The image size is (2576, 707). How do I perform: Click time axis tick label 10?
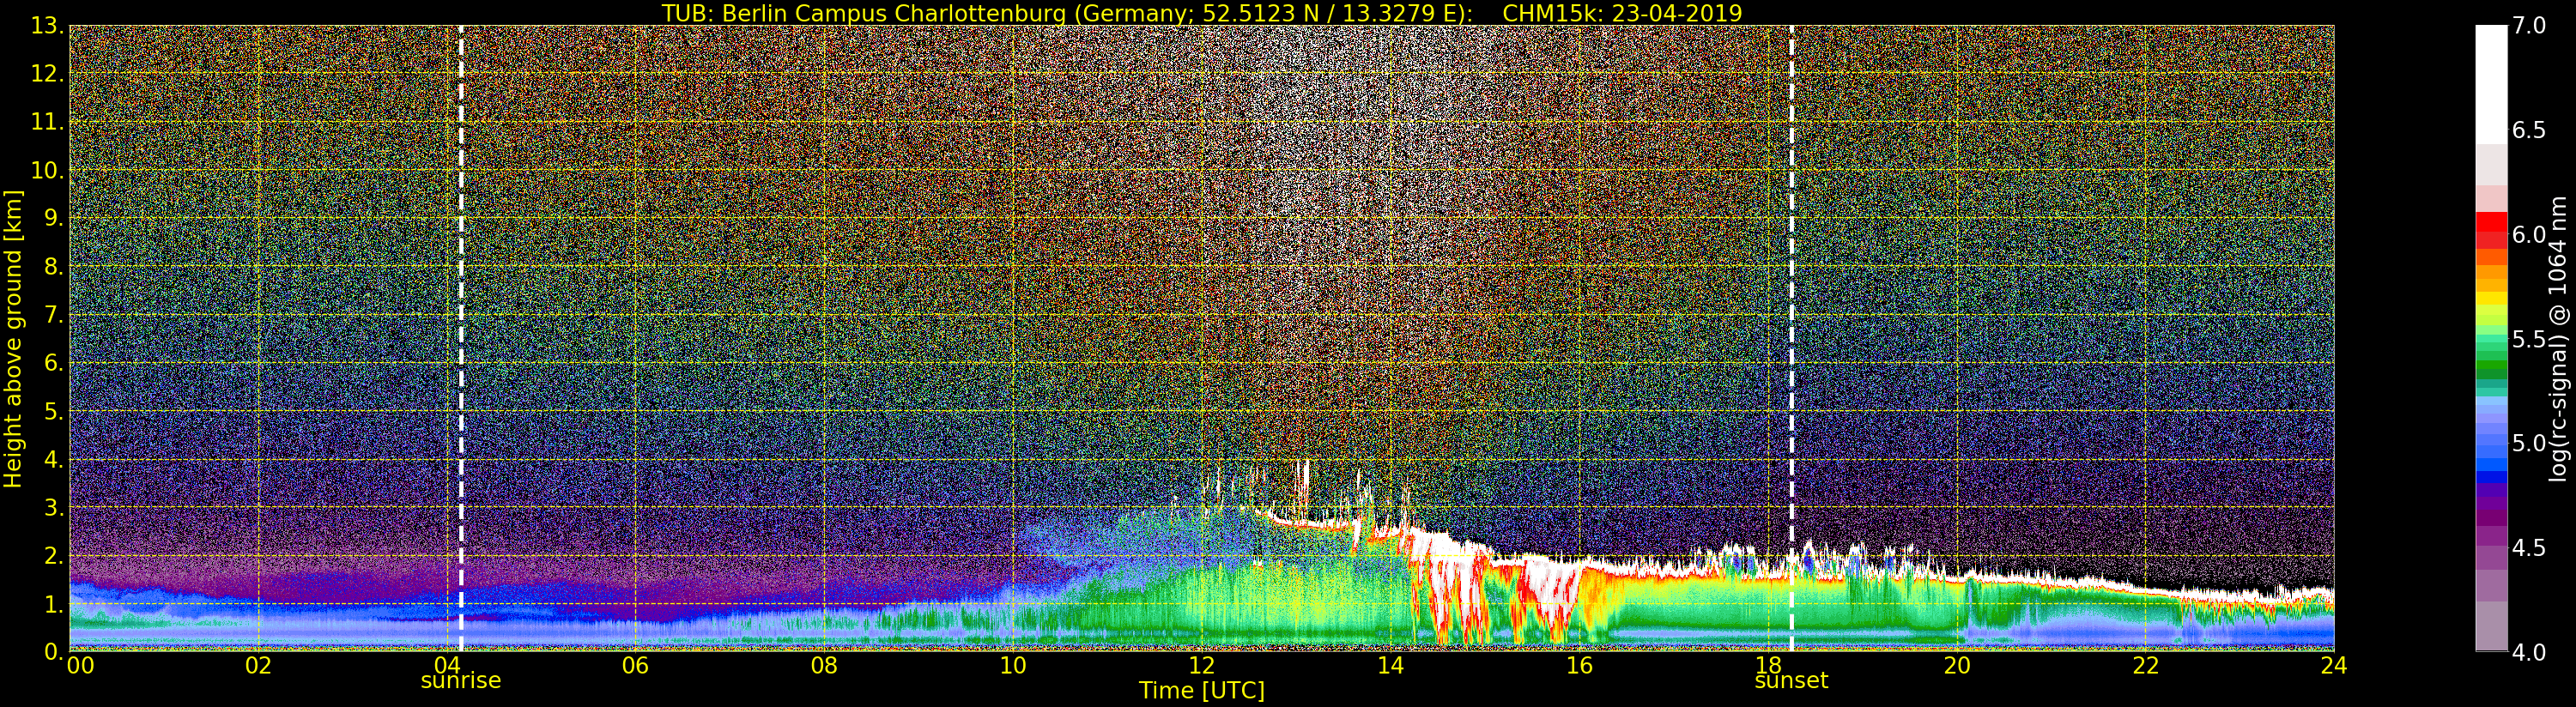[1013, 666]
